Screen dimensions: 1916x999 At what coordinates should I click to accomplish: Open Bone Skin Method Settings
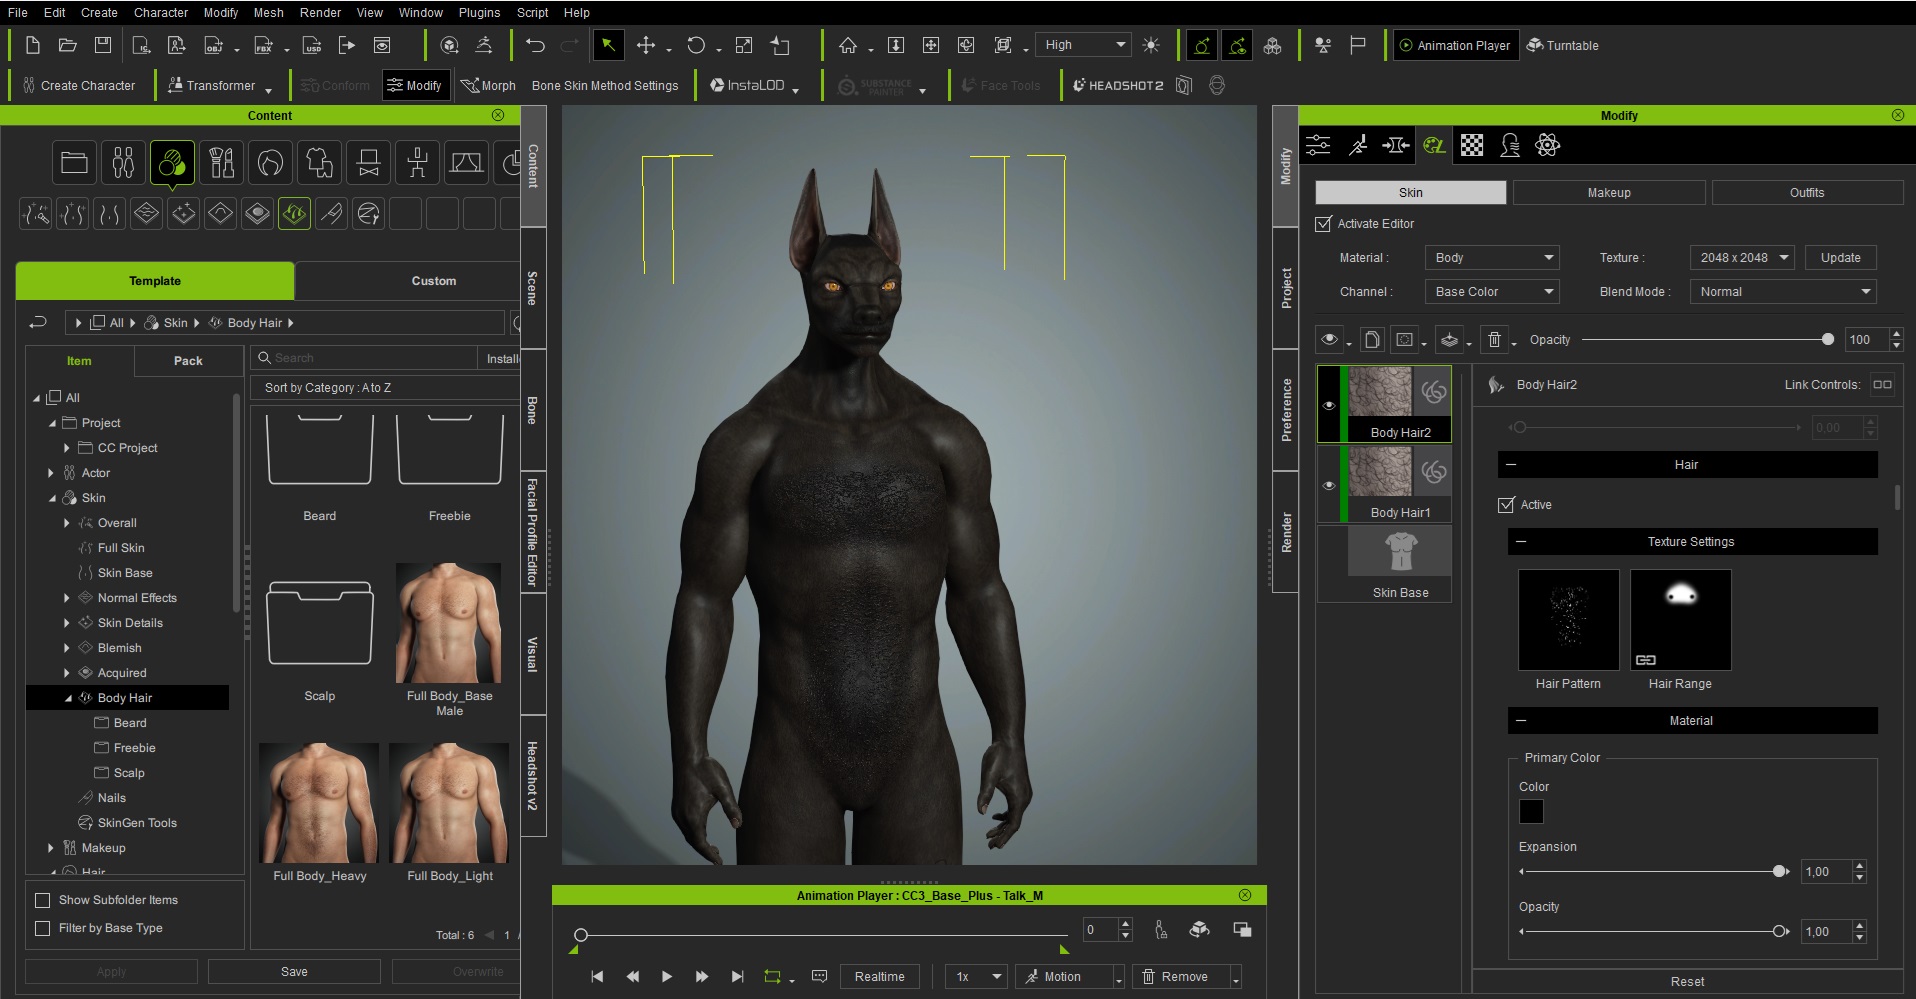605,85
